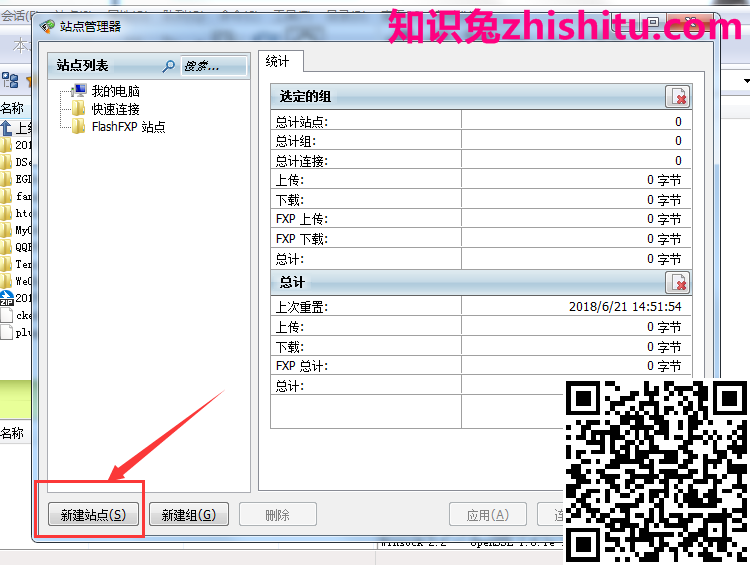The height and width of the screenshot is (565, 750).
Task: Click the FXP 总计 row label
Action: tap(302, 366)
